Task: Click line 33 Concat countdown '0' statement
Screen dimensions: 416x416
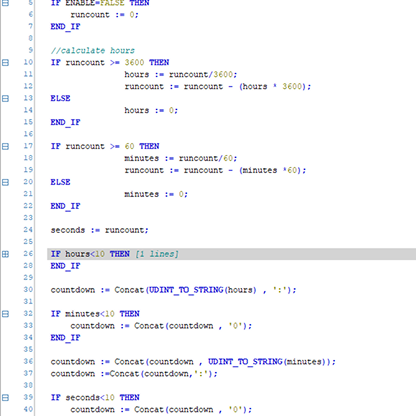Action: (161, 326)
